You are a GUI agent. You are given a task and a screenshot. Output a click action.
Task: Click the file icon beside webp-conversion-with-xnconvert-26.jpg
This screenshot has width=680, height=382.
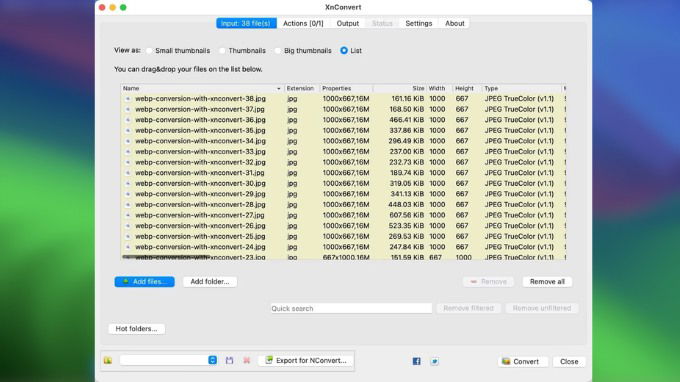(x=128, y=226)
